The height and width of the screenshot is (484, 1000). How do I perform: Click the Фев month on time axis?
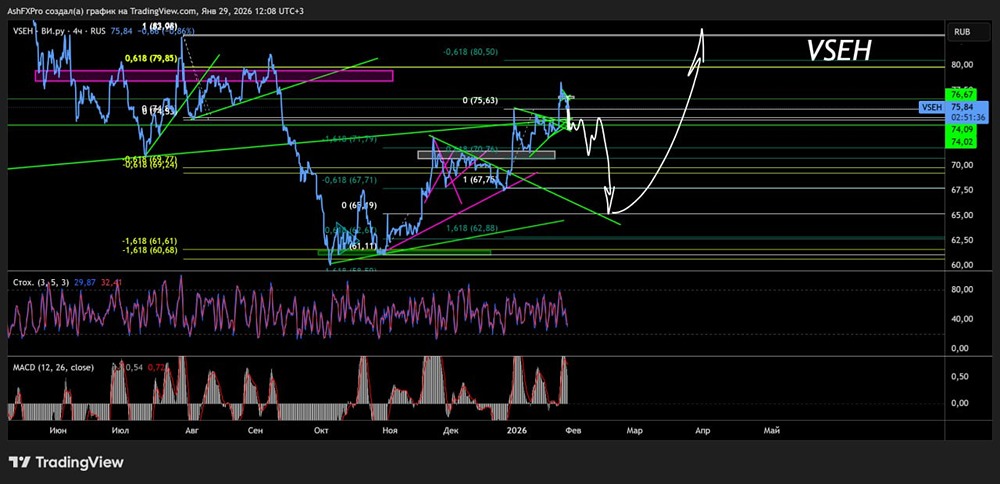[573, 430]
